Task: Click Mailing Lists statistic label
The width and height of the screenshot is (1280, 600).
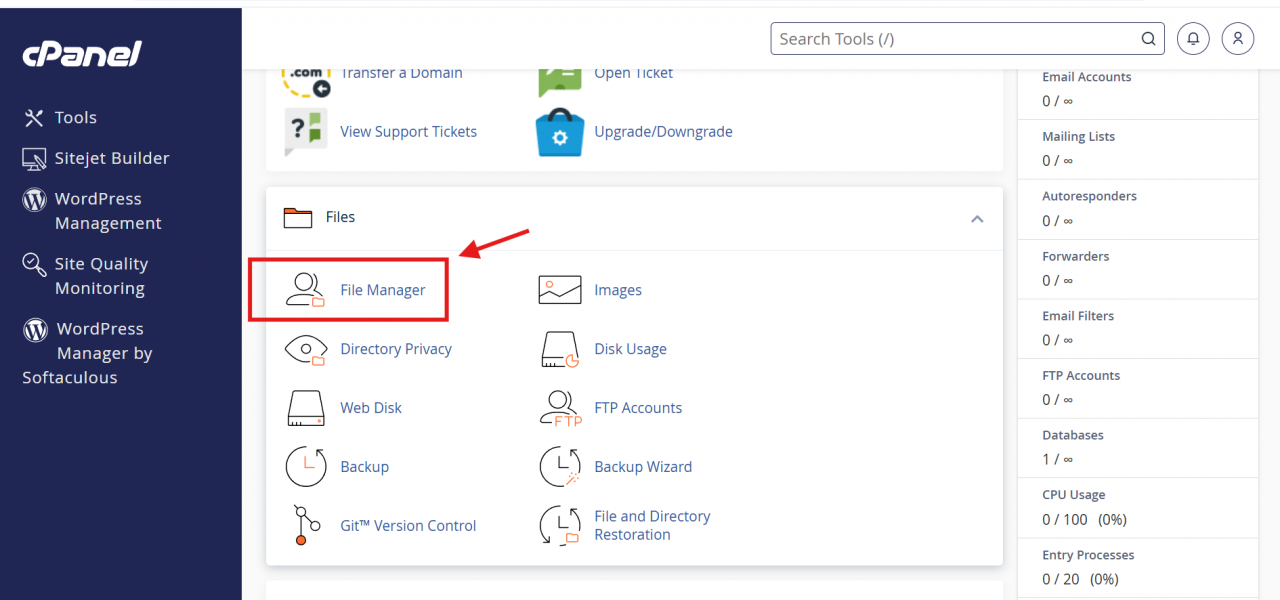Action: (x=1078, y=137)
